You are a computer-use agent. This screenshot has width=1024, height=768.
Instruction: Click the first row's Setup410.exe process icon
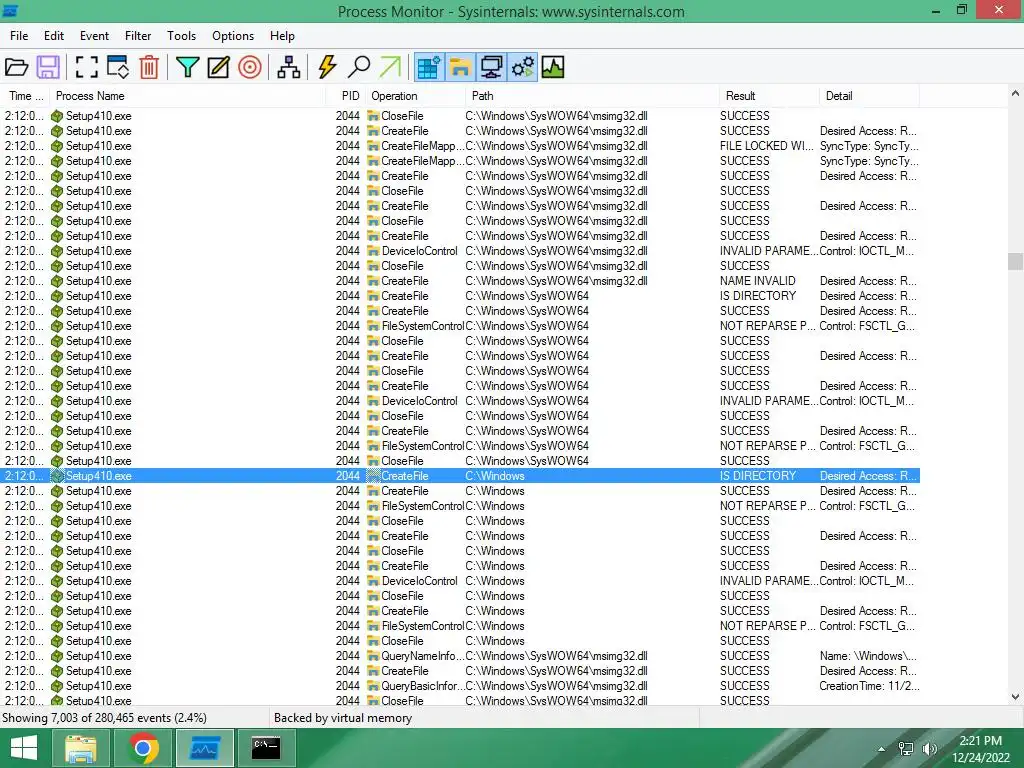57,116
